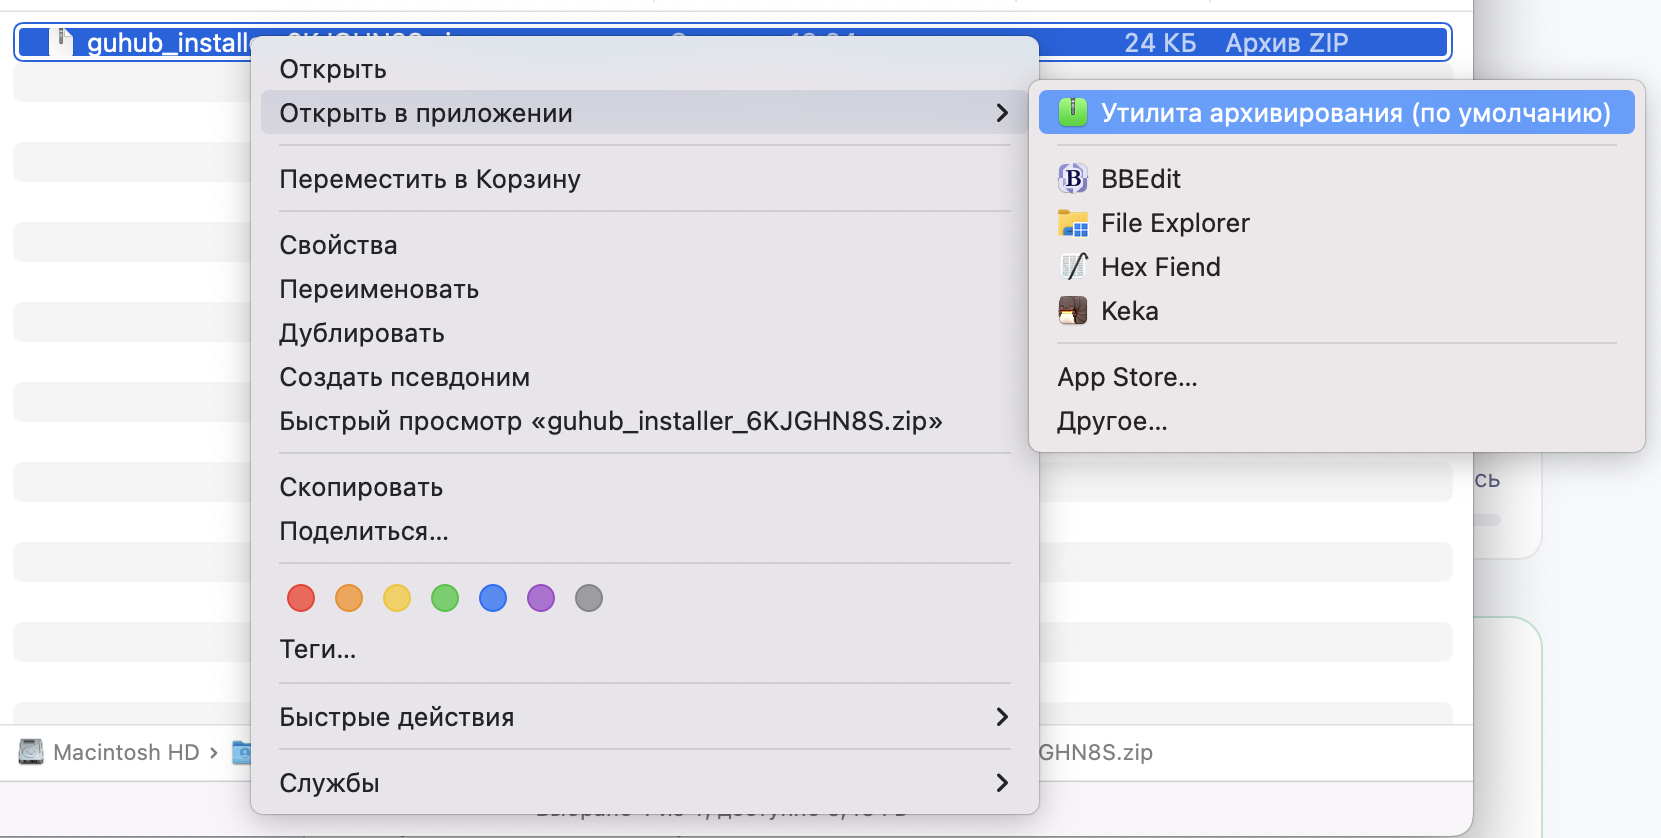
Task: Apply the purple color tag
Action: (x=541, y=598)
